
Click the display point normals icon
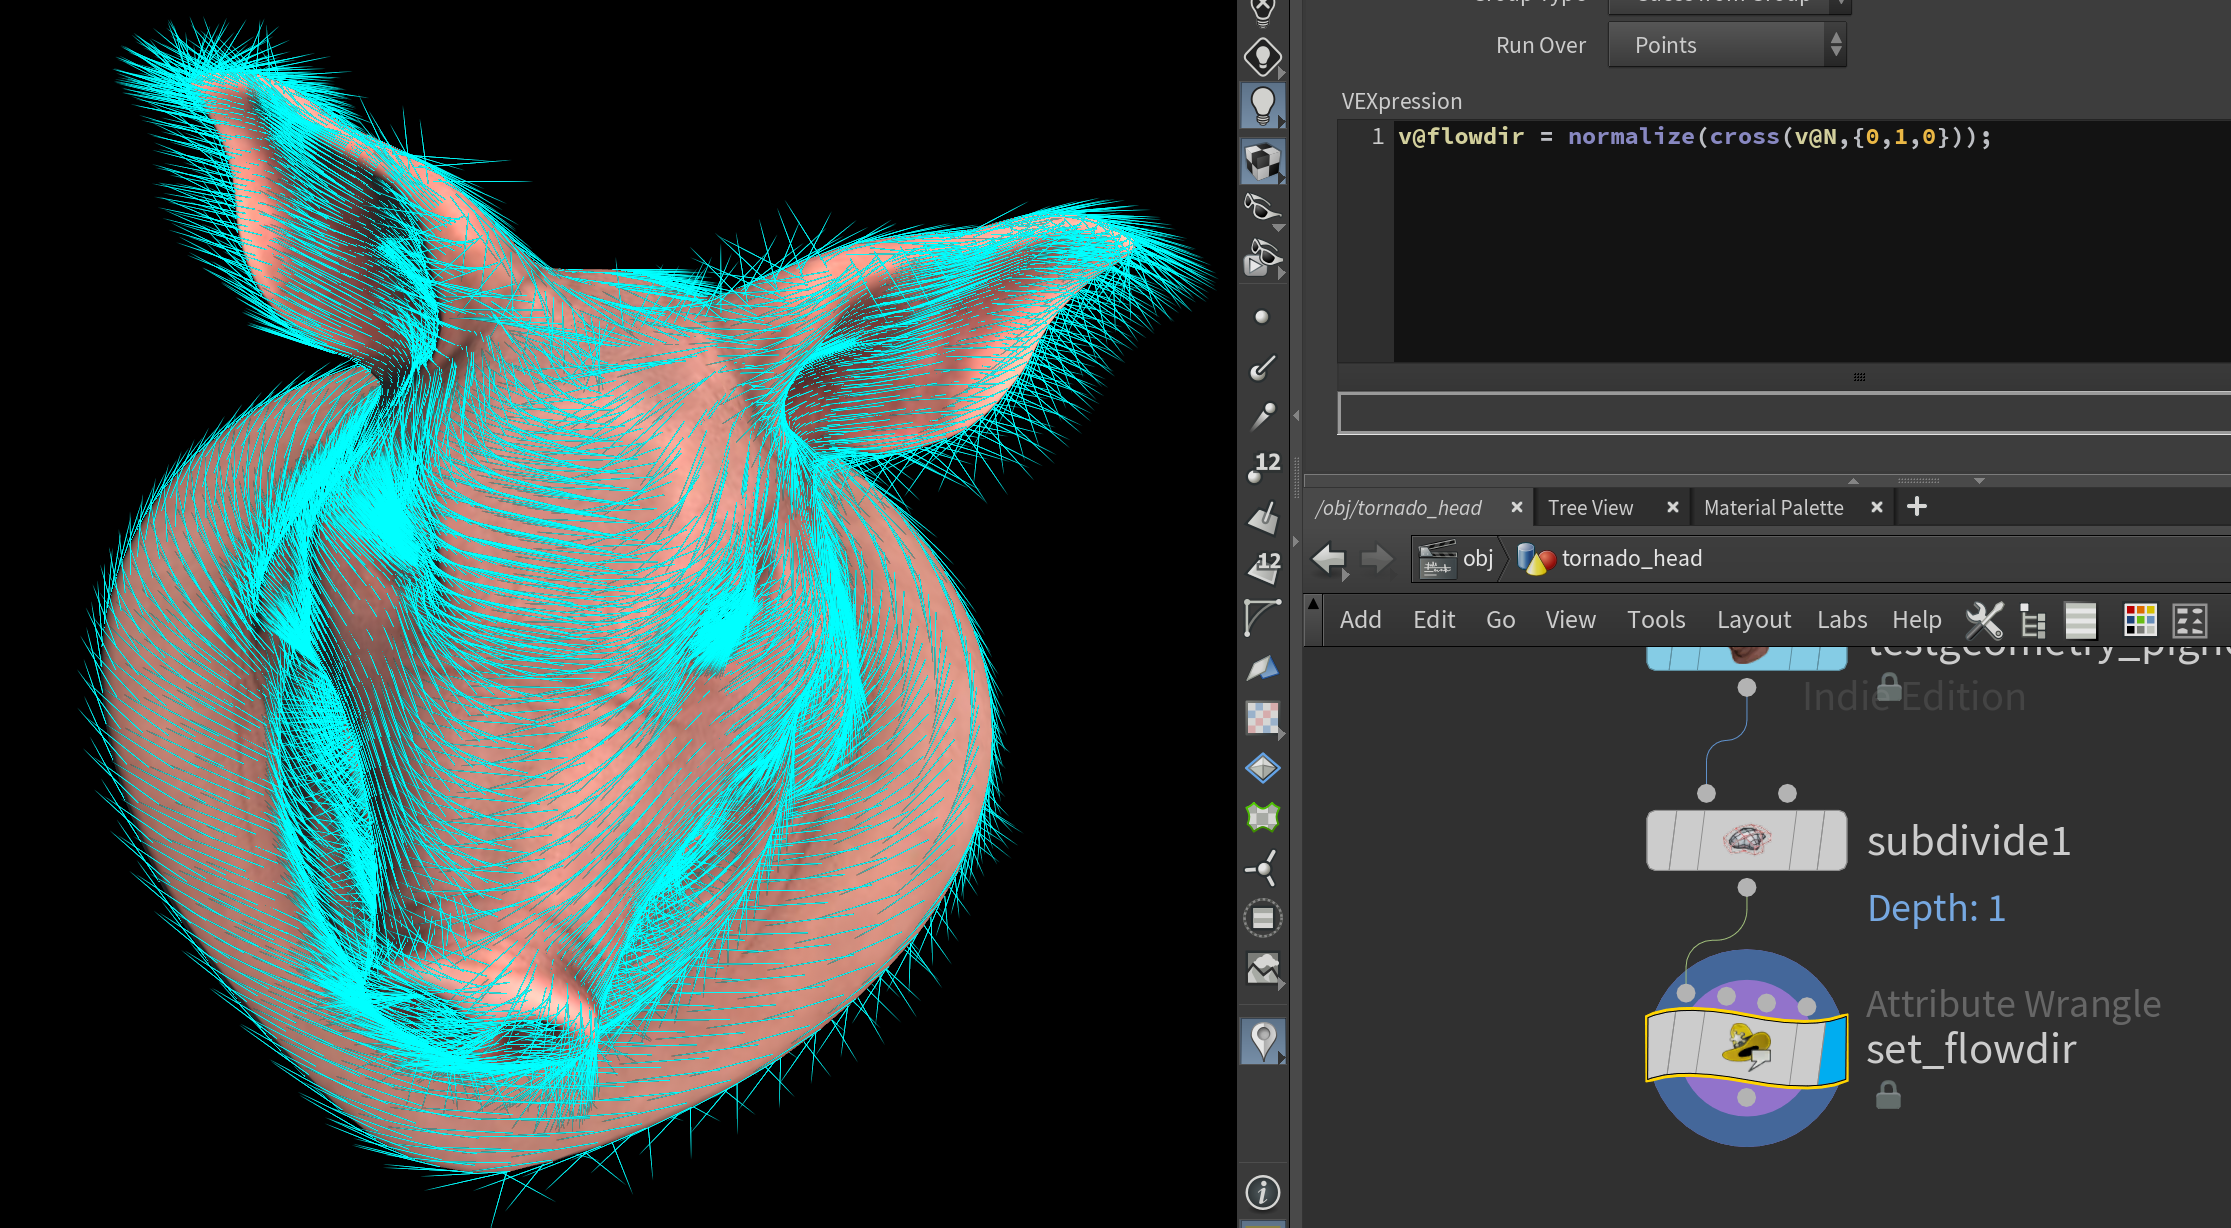coord(1262,368)
